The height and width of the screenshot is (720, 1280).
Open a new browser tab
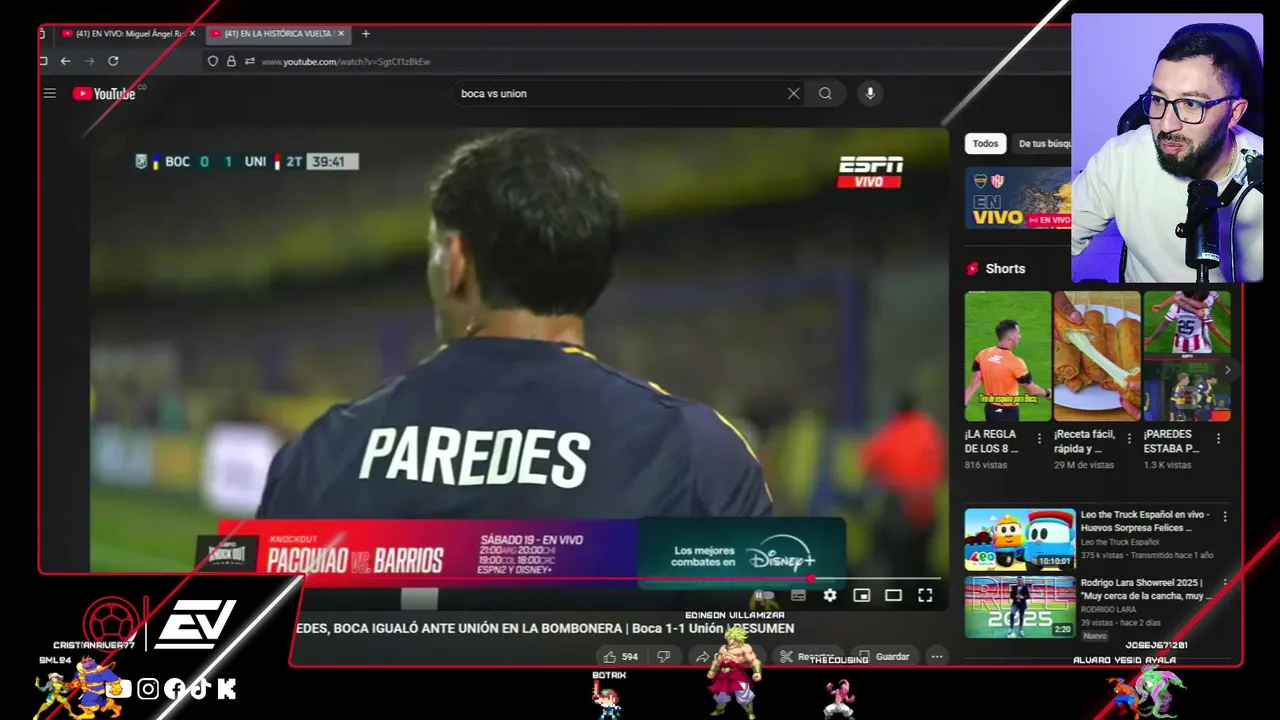coord(366,33)
